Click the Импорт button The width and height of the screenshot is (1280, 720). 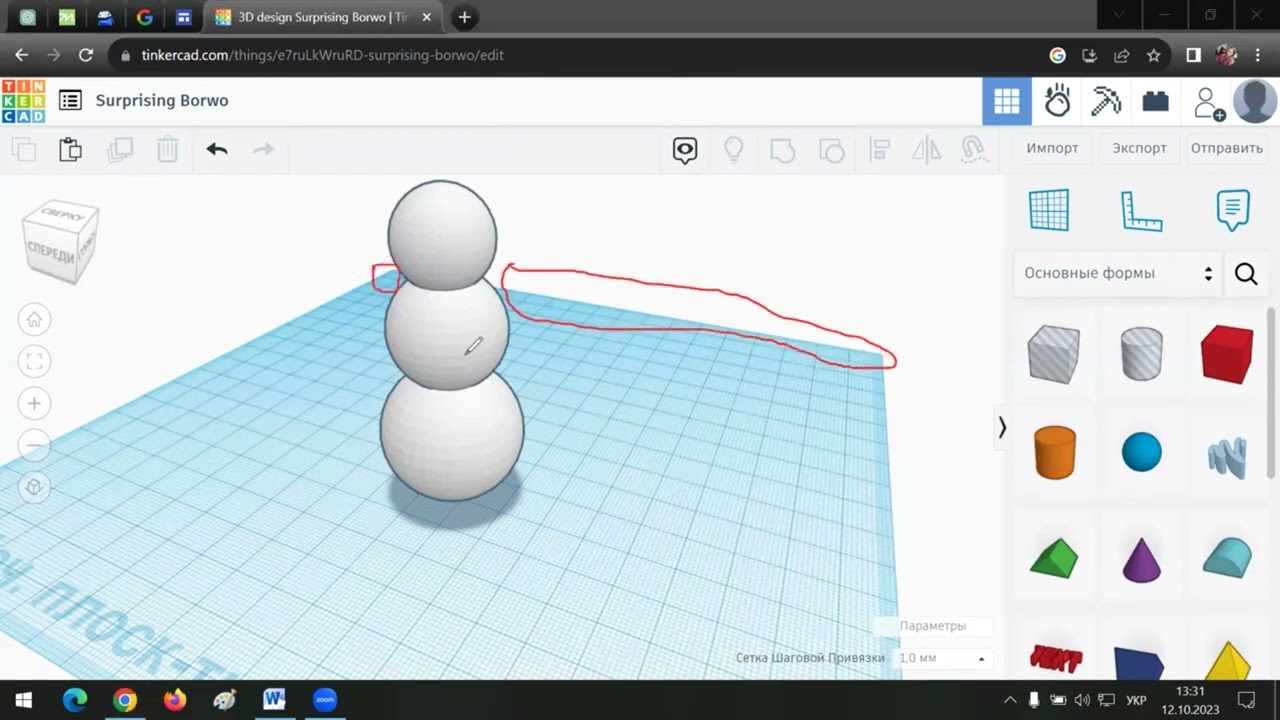tap(1052, 148)
